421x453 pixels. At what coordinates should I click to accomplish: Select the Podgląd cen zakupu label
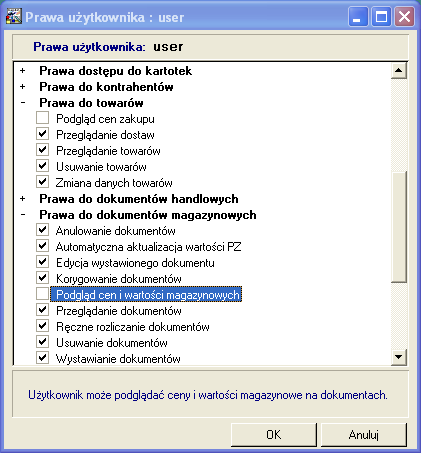coord(105,119)
